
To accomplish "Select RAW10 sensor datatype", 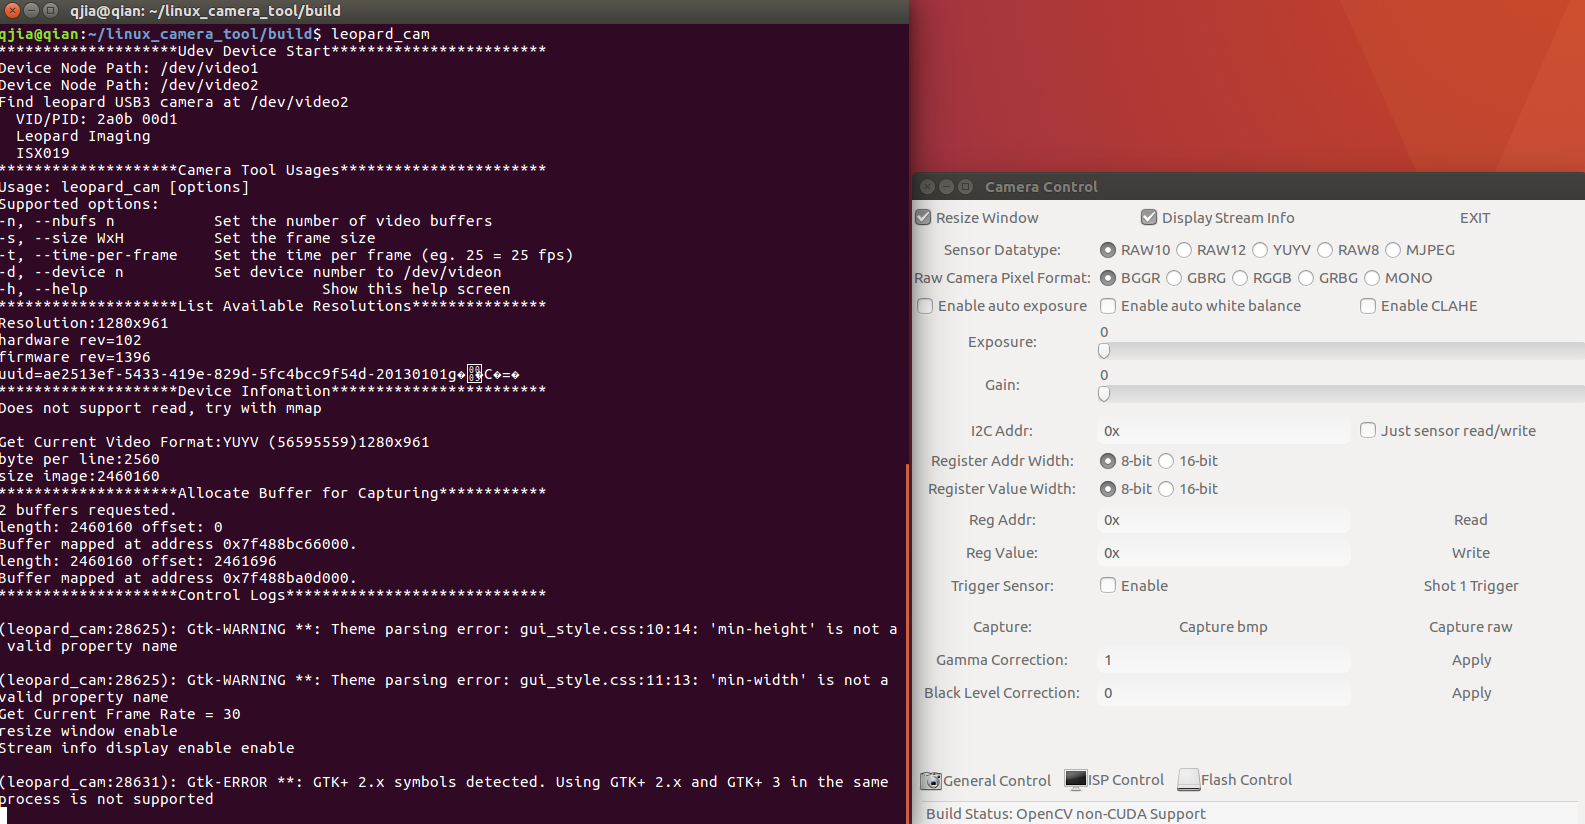I will (1108, 250).
